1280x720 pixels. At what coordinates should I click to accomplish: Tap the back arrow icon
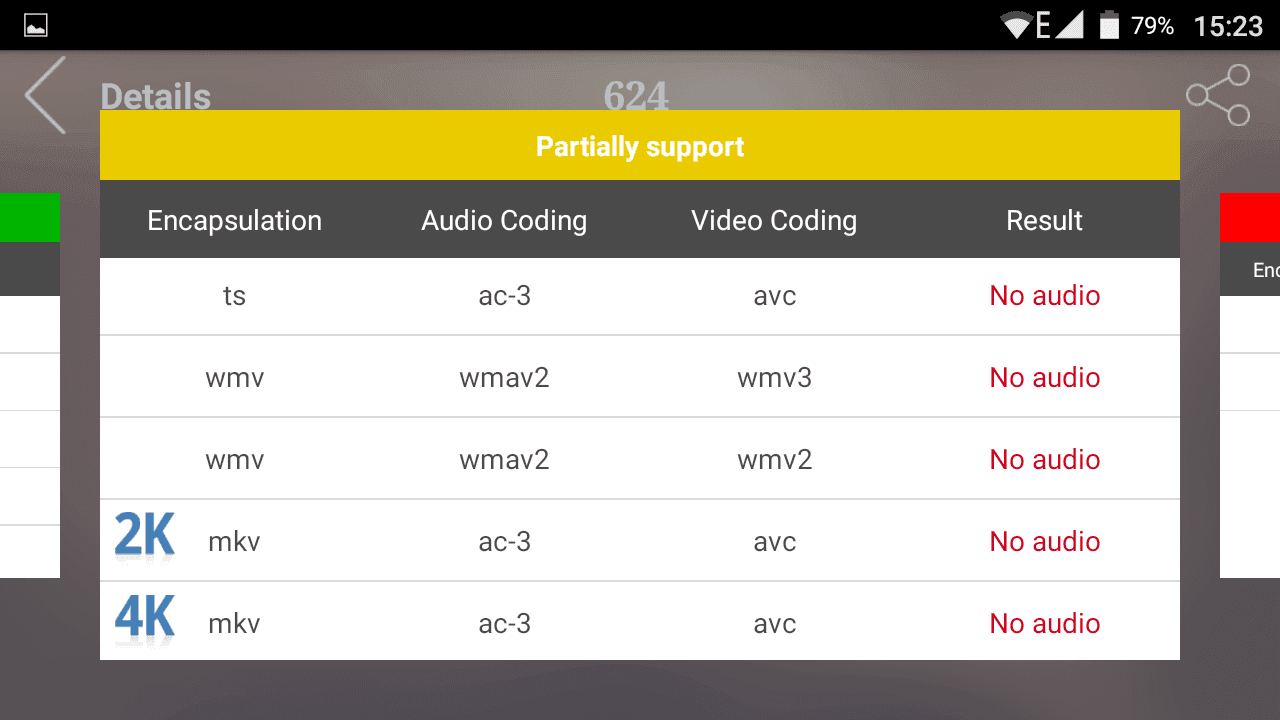click(45, 95)
